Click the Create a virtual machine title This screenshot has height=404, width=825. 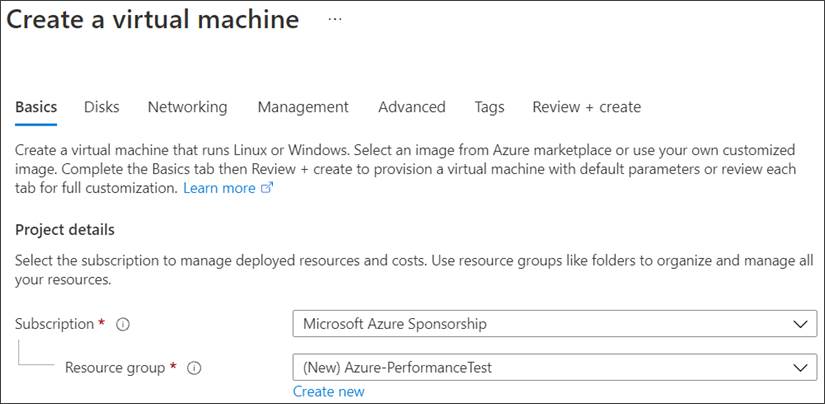[154, 20]
